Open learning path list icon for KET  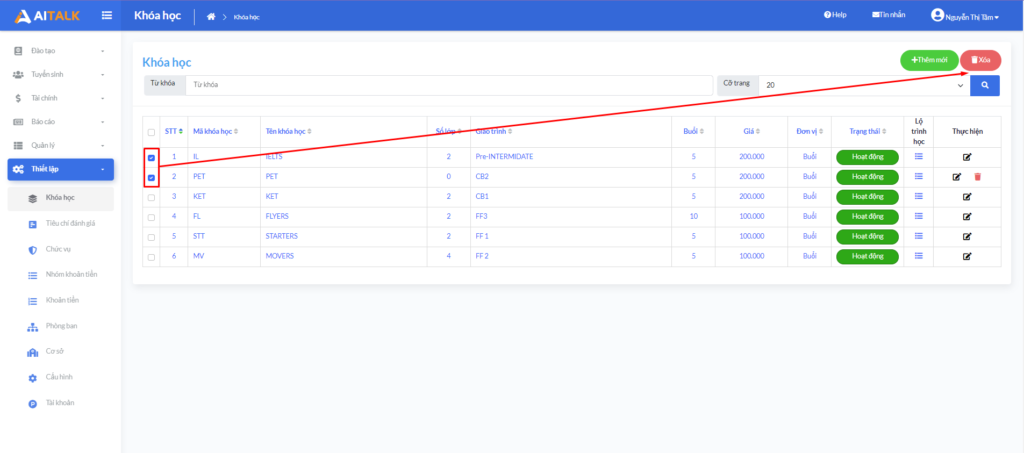point(919,196)
